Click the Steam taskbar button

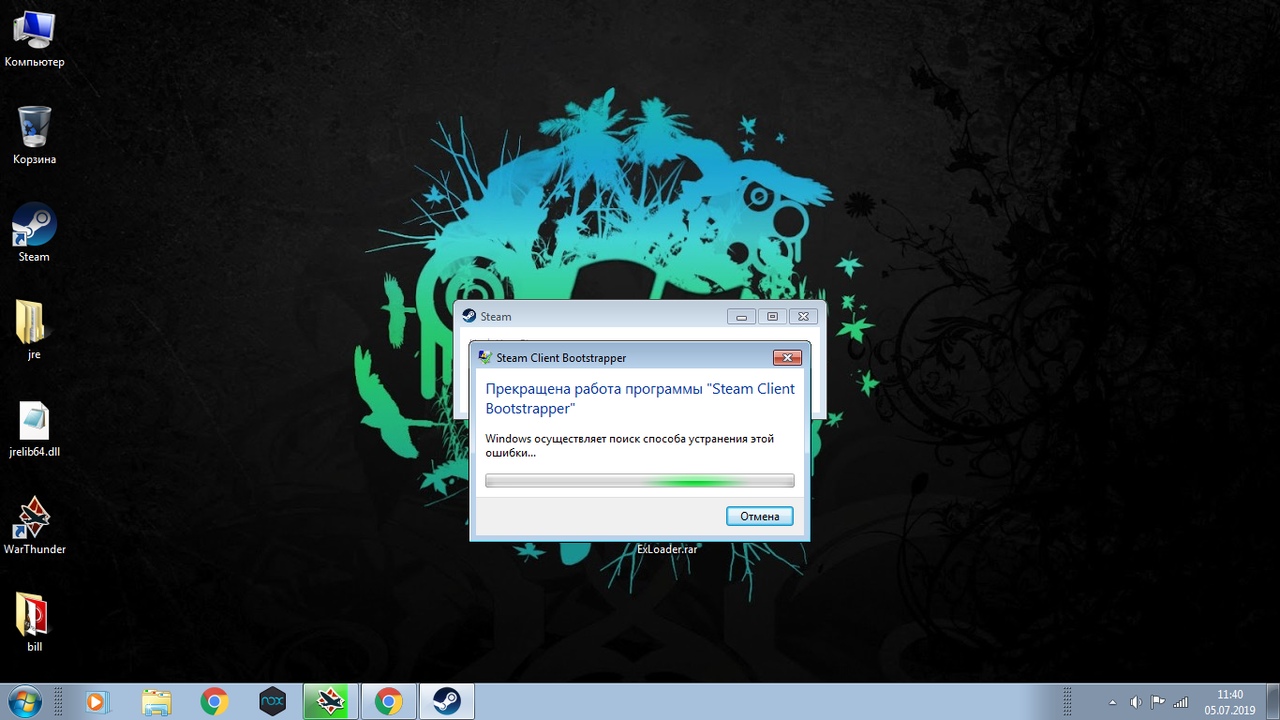(x=446, y=702)
